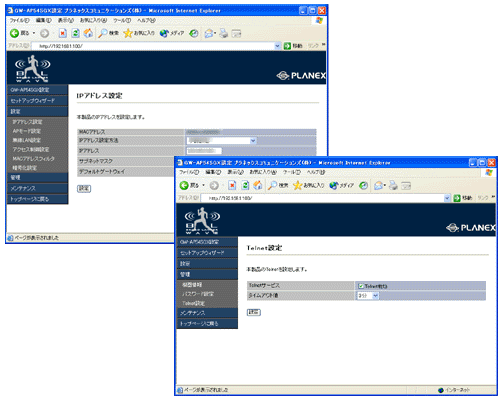Viewport: 500px width, 400px height.
Task: Click the Mail icon in the back window toolbar
Action: tap(209, 33)
